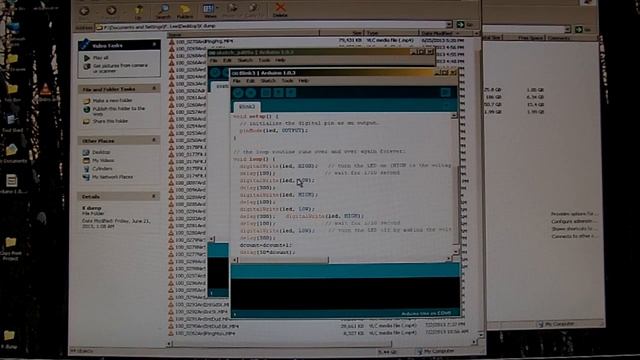Click the VLC cone desktop icon
This screenshot has width=640, height=360.
tap(45, 89)
